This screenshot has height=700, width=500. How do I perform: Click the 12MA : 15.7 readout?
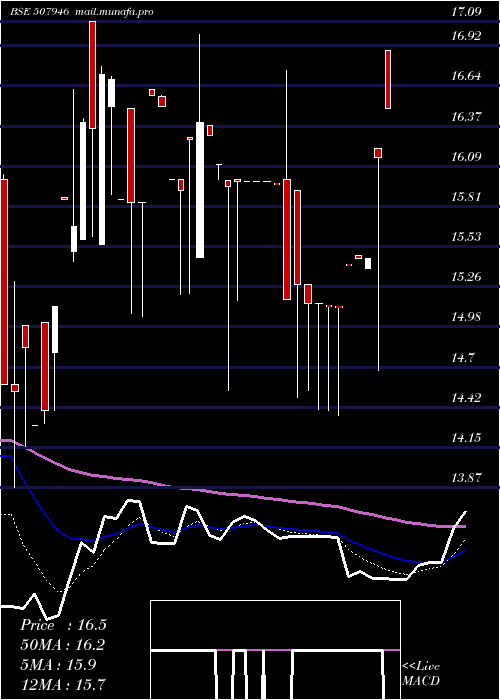[63, 684]
